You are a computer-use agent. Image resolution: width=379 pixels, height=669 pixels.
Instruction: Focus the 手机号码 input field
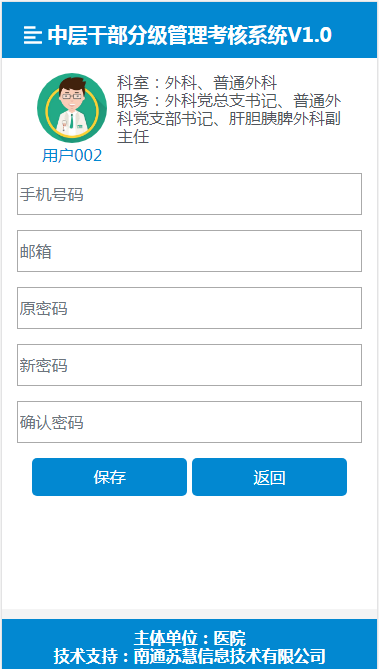[190, 194]
